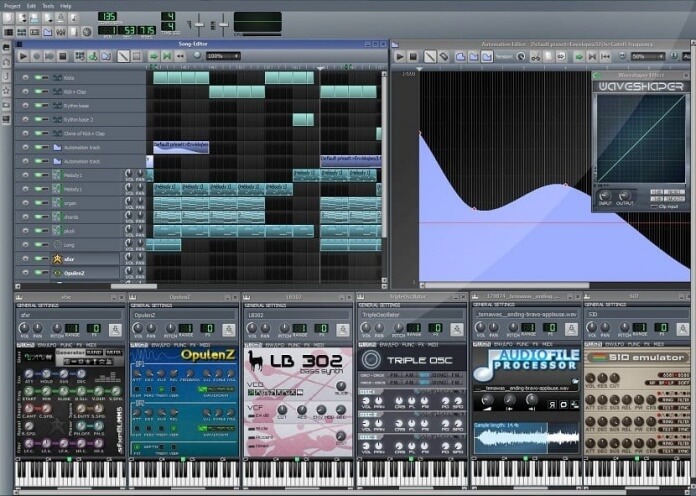Viewport: 696px width, 496px height.
Task: Select the eraser tool in Automation Editor
Action: [x=443, y=56]
